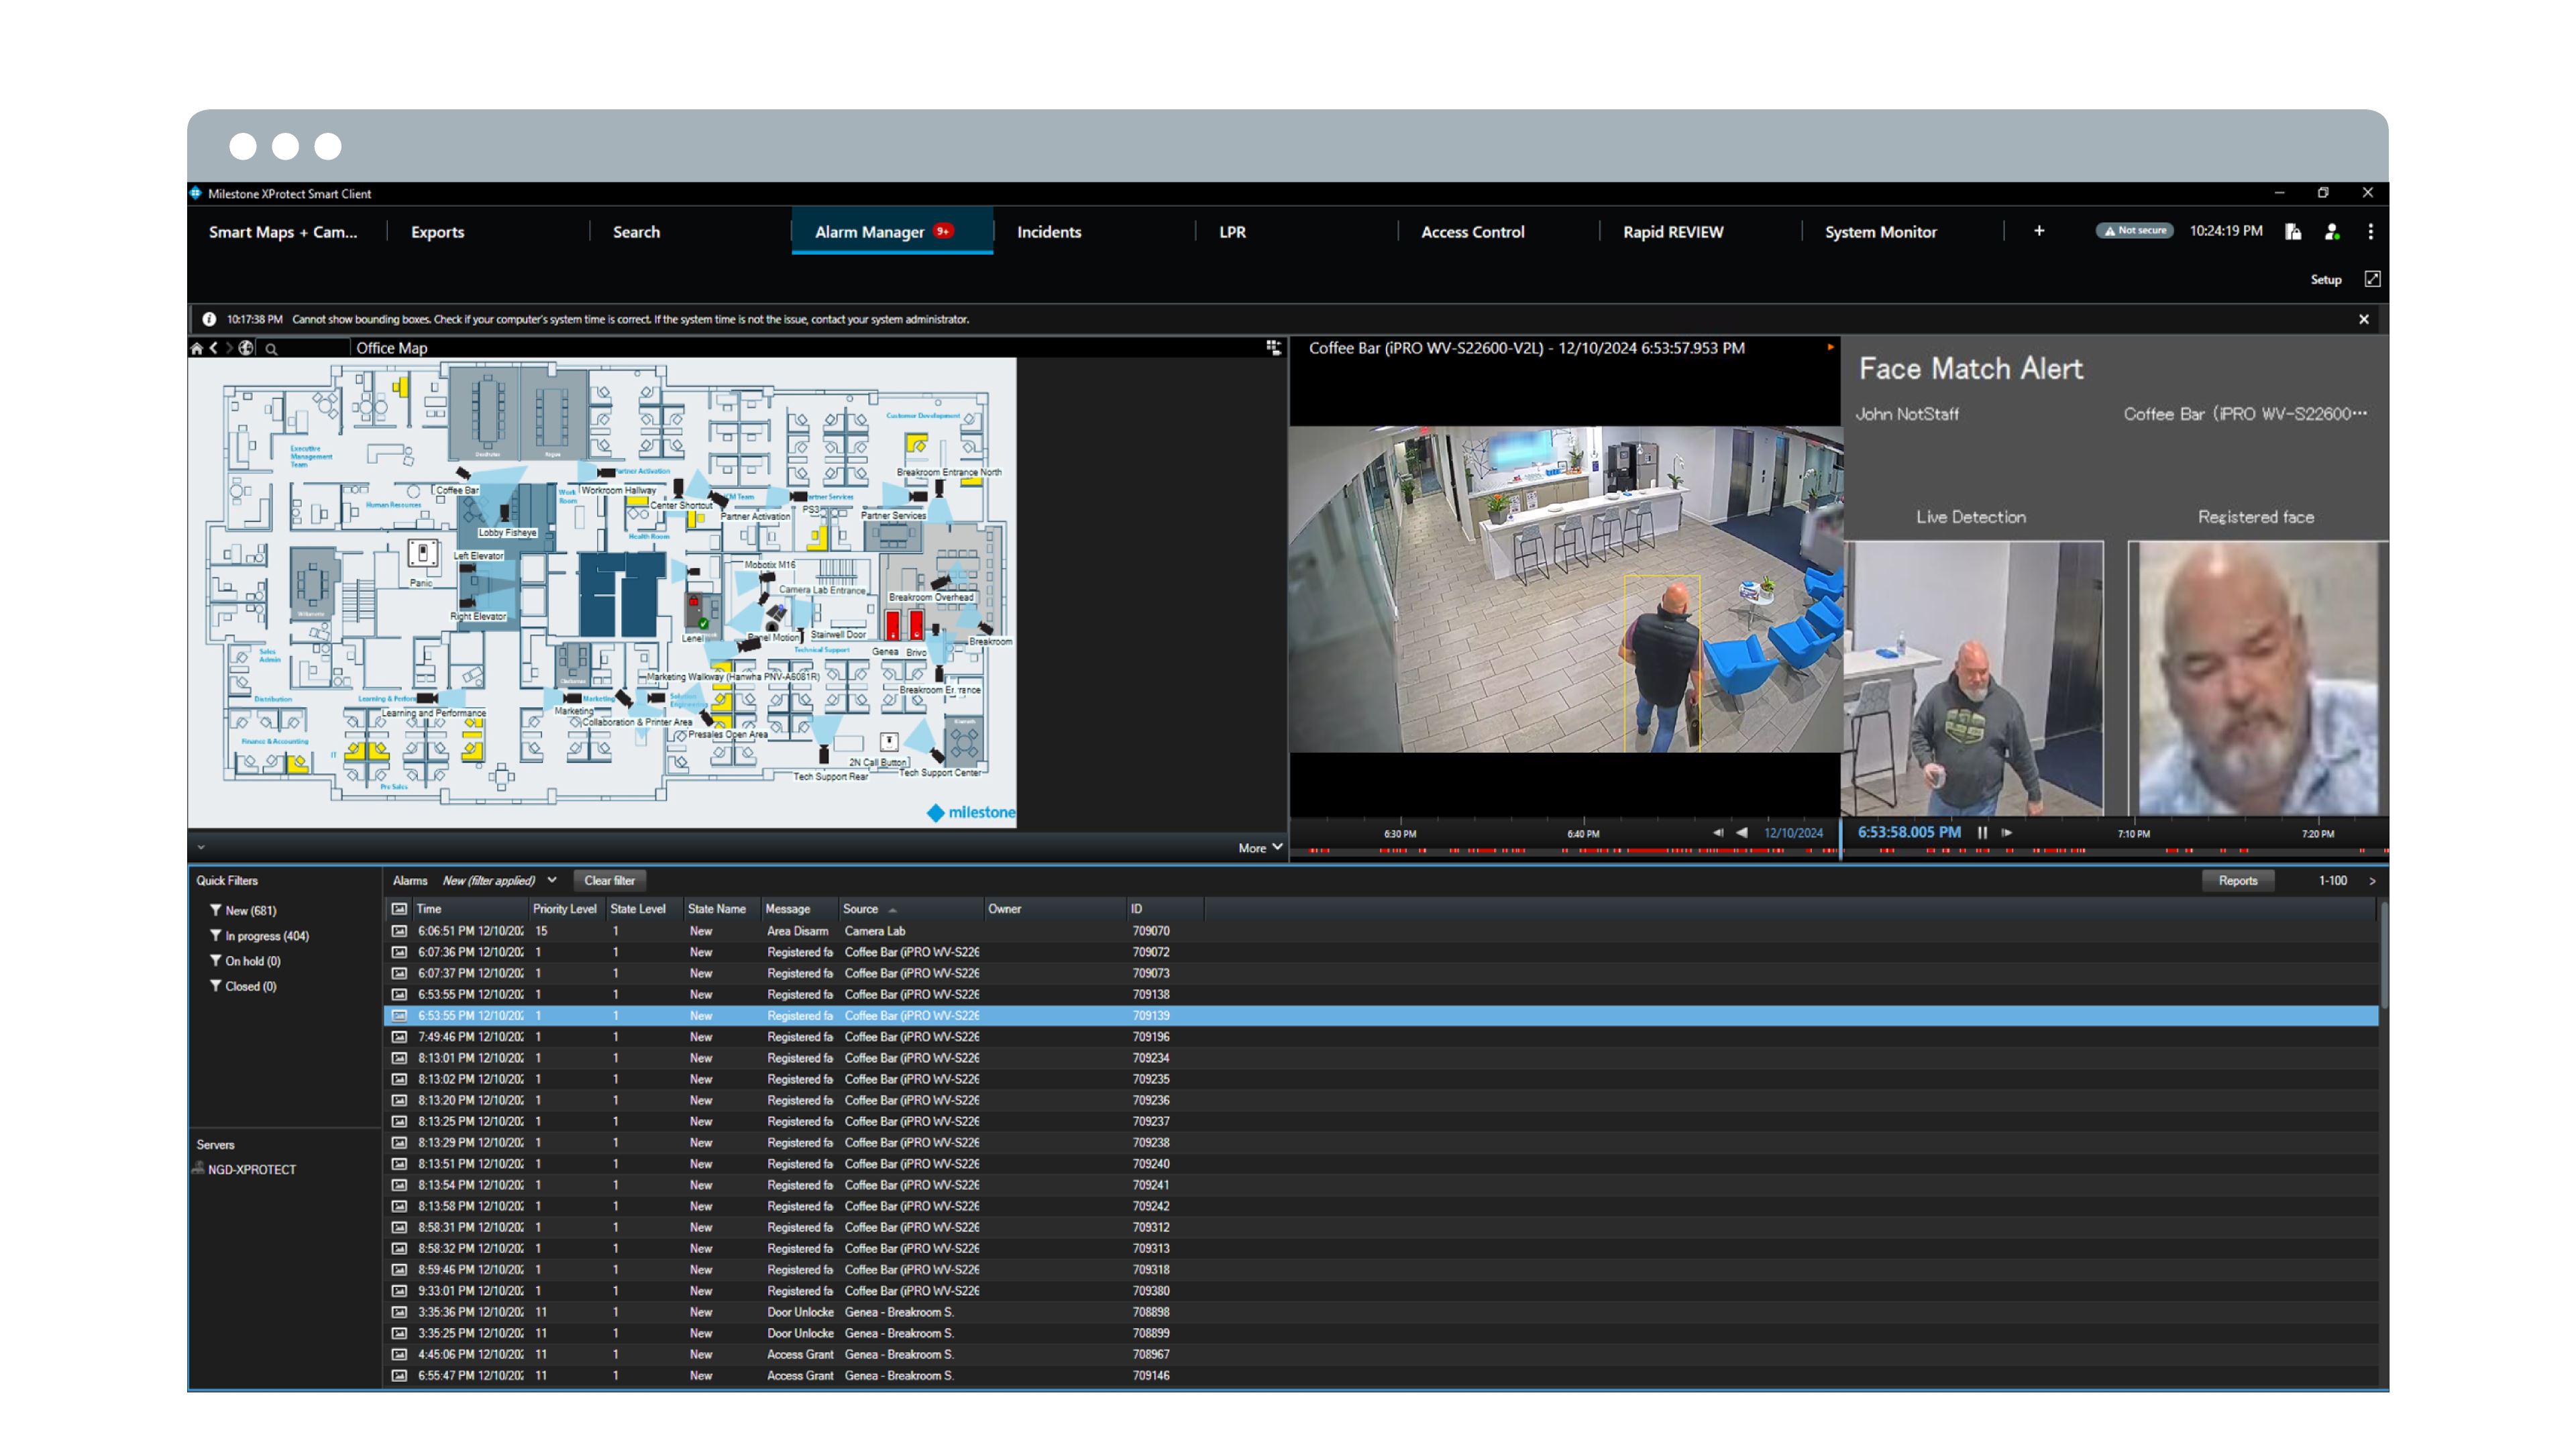The height and width of the screenshot is (1449, 2576).
Task: Sort alarms by the Source column
Action: 861,909
